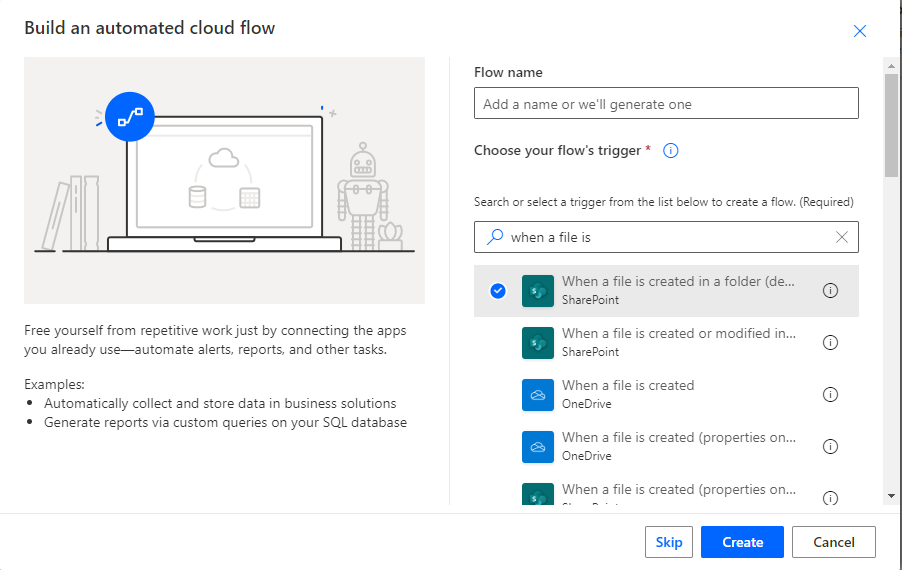902x570 pixels.
Task: Click info icon beside Choose your flow's trigger
Action: pyautogui.click(x=671, y=151)
